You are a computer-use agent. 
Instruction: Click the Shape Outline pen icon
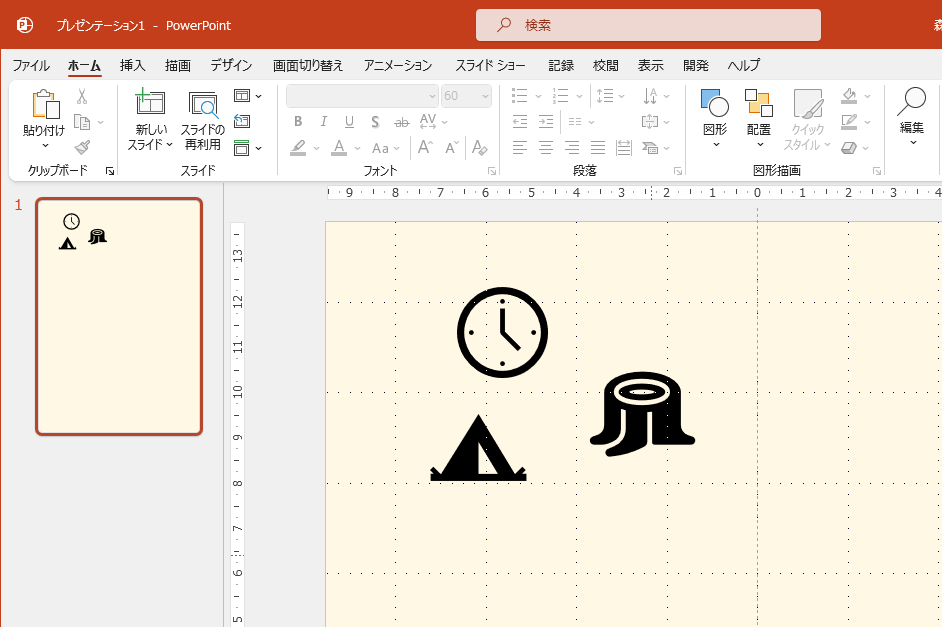[849, 122]
